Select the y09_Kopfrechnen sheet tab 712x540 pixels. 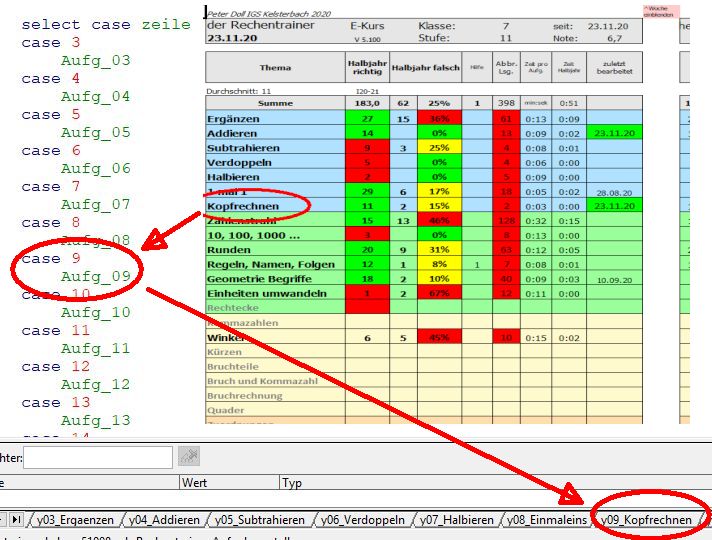tap(647, 520)
